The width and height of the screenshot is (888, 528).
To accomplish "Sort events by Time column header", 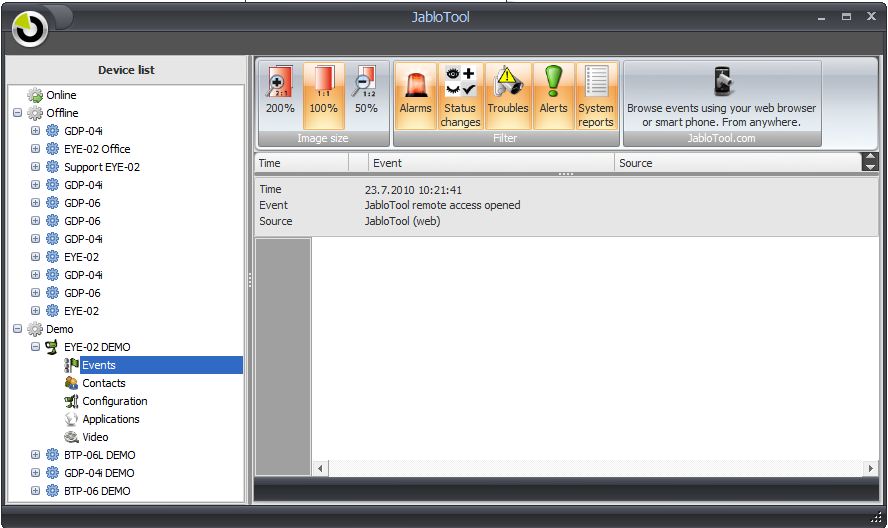I will tap(300, 163).
